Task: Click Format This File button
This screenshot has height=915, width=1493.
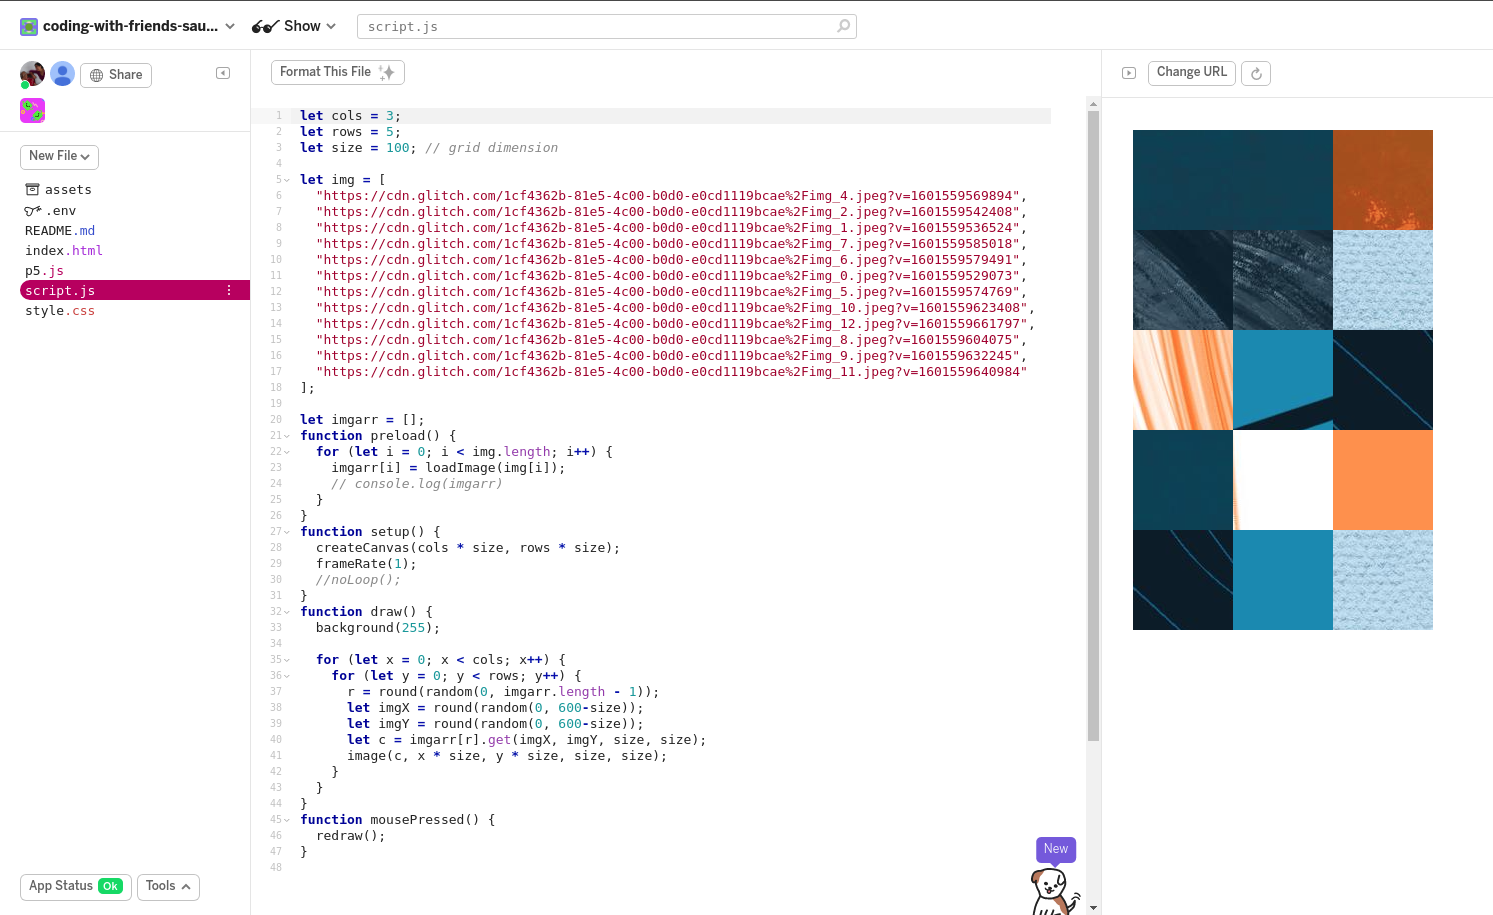Action: [x=338, y=72]
